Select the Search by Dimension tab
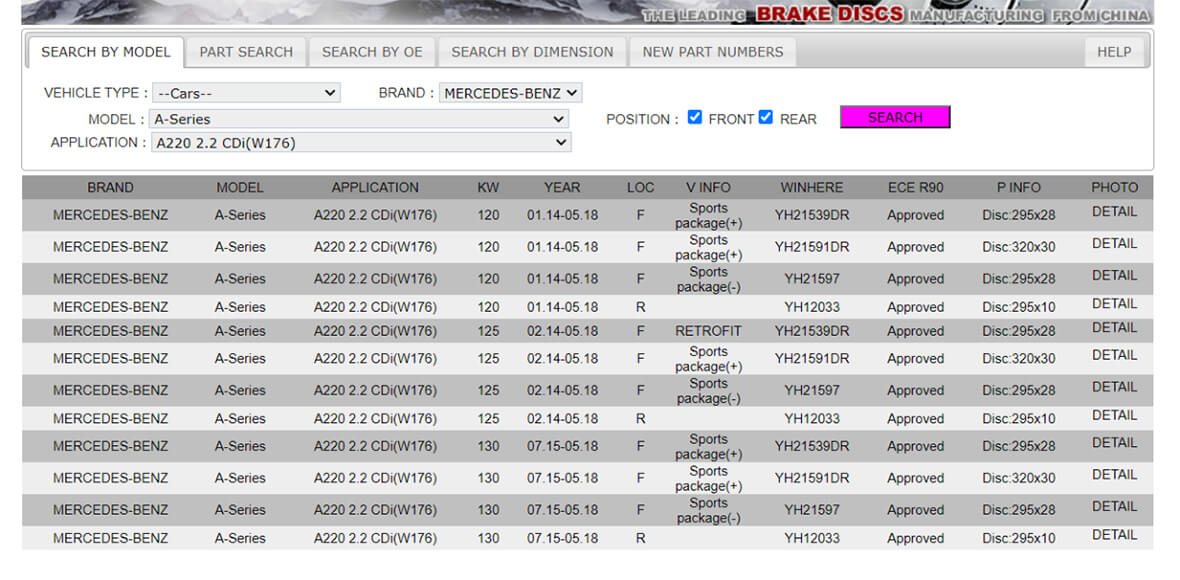The width and height of the screenshot is (1180, 580). [x=532, y=52]
